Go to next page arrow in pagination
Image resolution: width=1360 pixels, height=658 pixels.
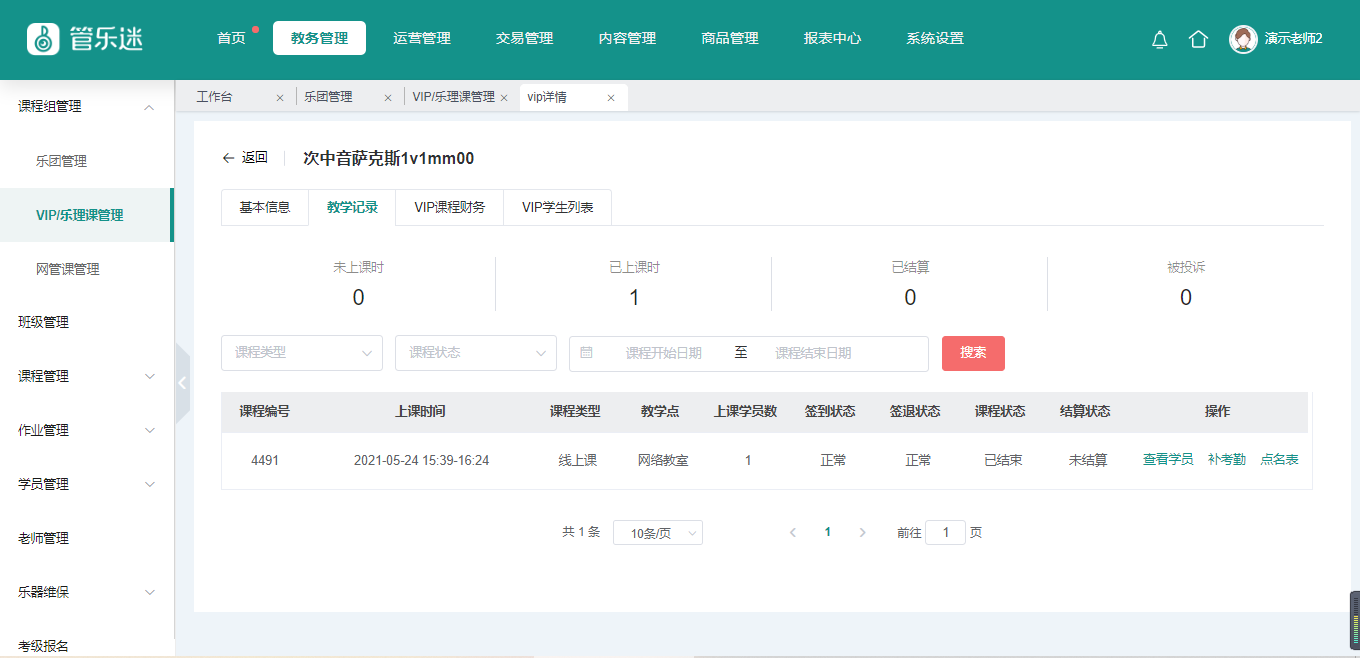862,533
